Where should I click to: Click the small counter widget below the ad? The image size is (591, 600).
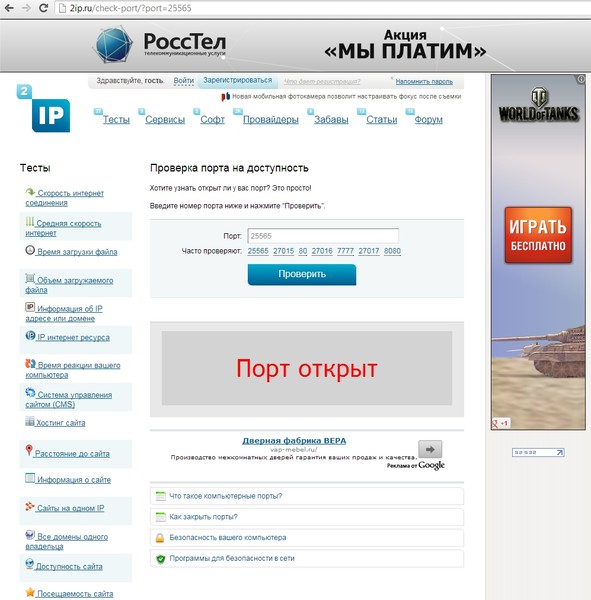538,453
